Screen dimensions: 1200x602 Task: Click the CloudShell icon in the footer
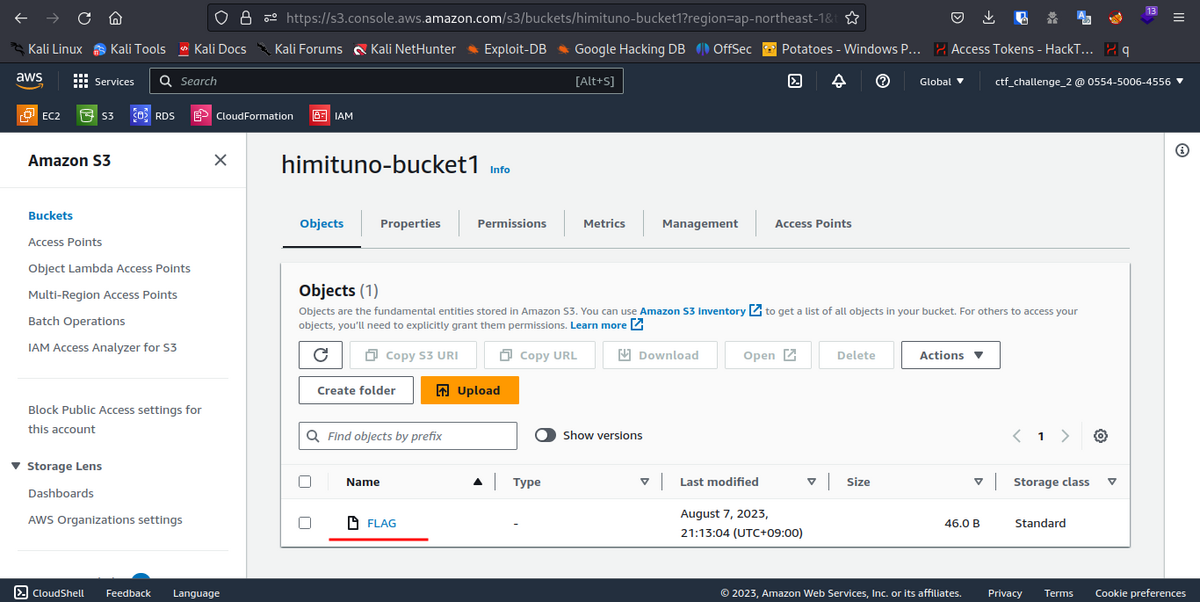coord(20,593)
